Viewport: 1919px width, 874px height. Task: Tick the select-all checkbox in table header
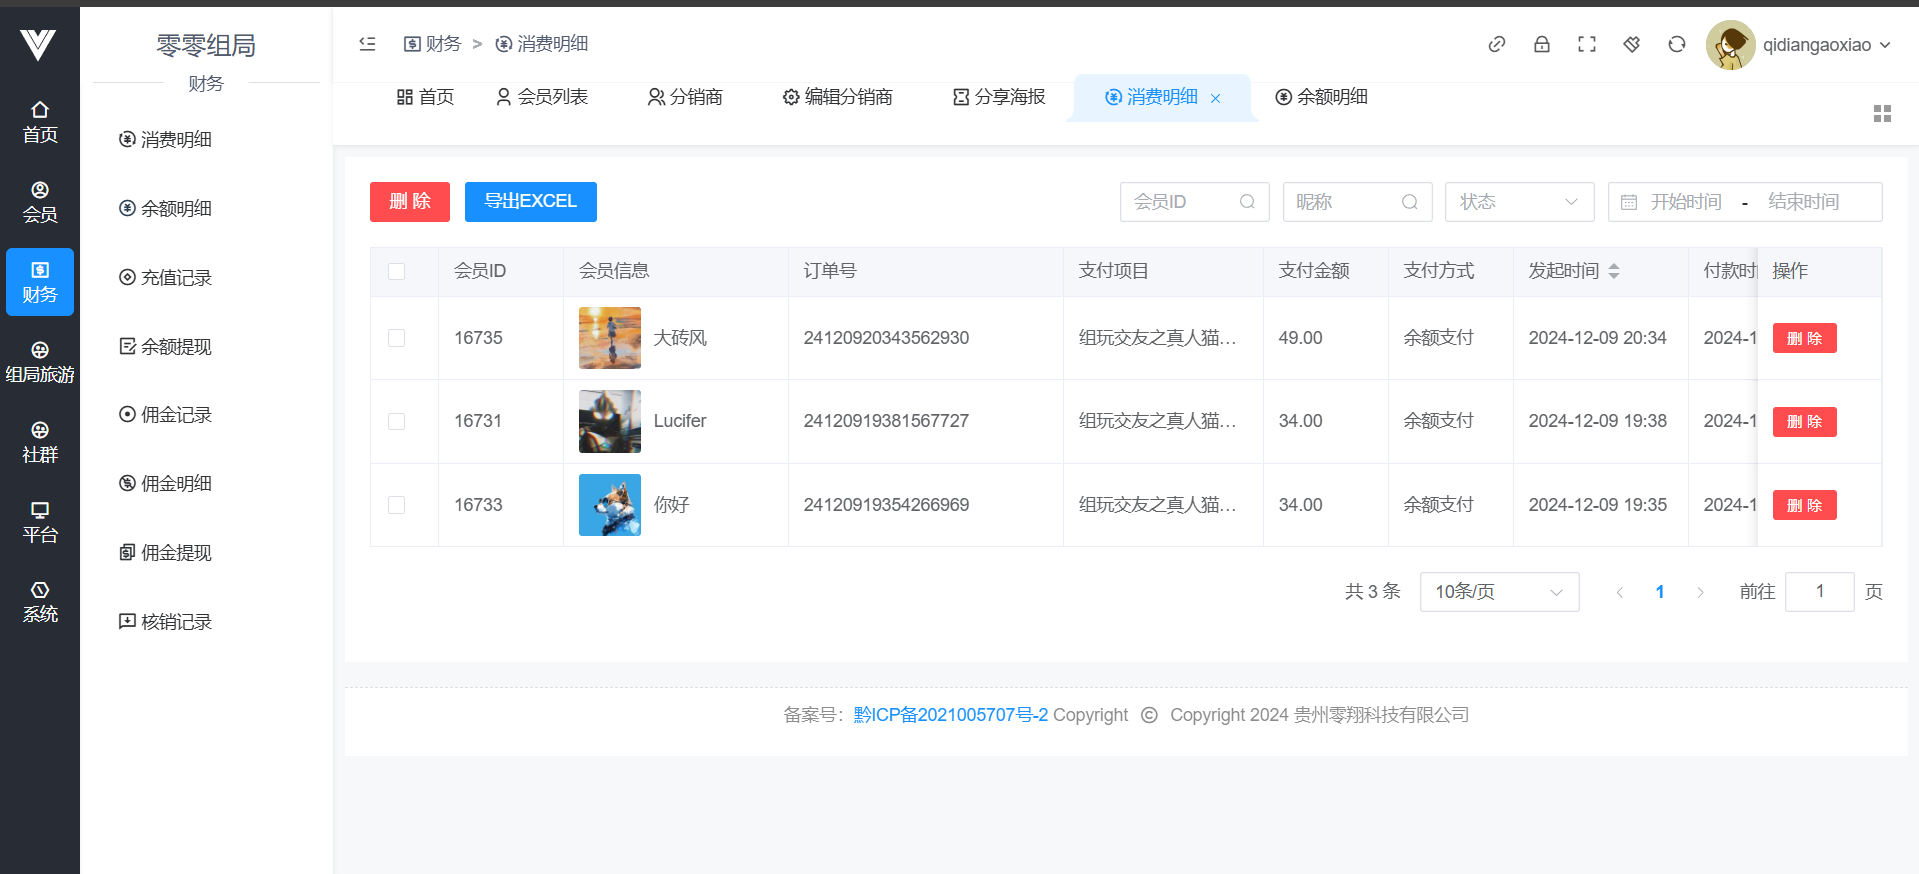point(397,272)
